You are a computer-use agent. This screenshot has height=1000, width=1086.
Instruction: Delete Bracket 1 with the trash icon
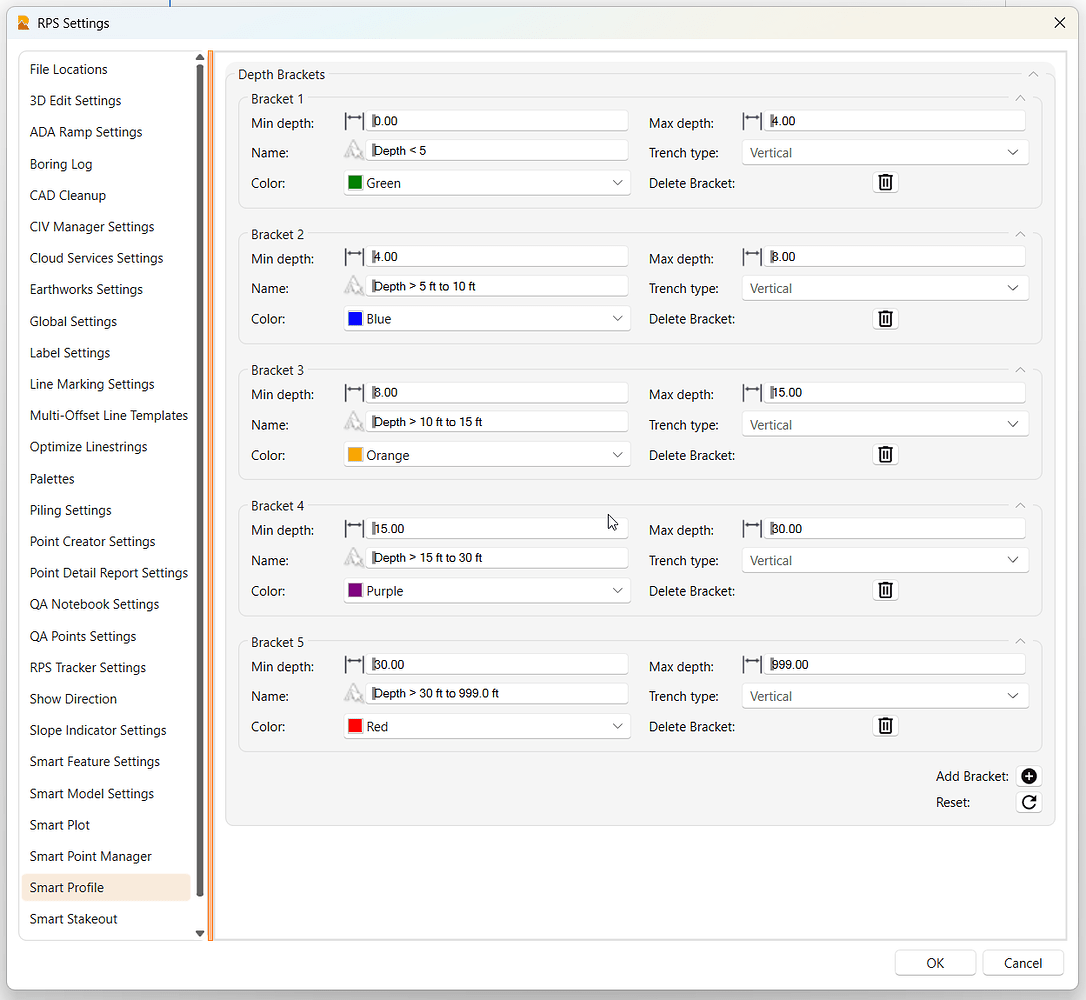(885, 182)
